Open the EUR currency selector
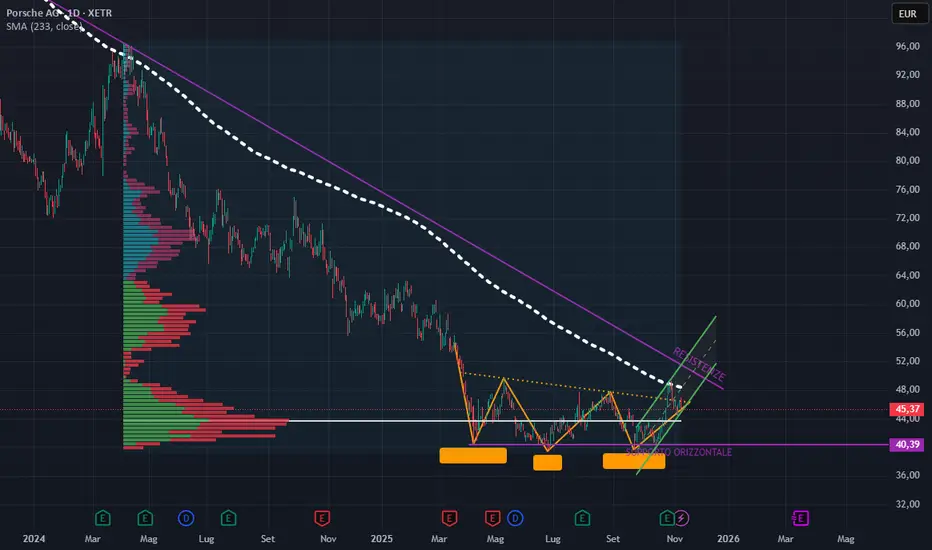 pos(908,14)
